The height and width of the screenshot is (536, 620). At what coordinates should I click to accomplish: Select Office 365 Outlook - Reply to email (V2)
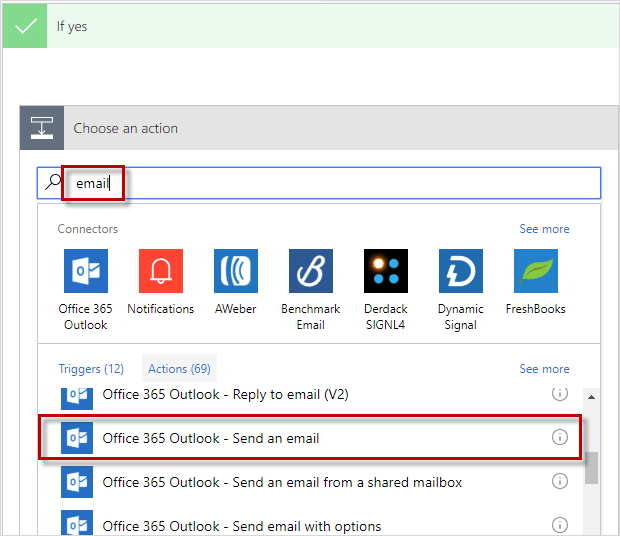pos(310,398)
